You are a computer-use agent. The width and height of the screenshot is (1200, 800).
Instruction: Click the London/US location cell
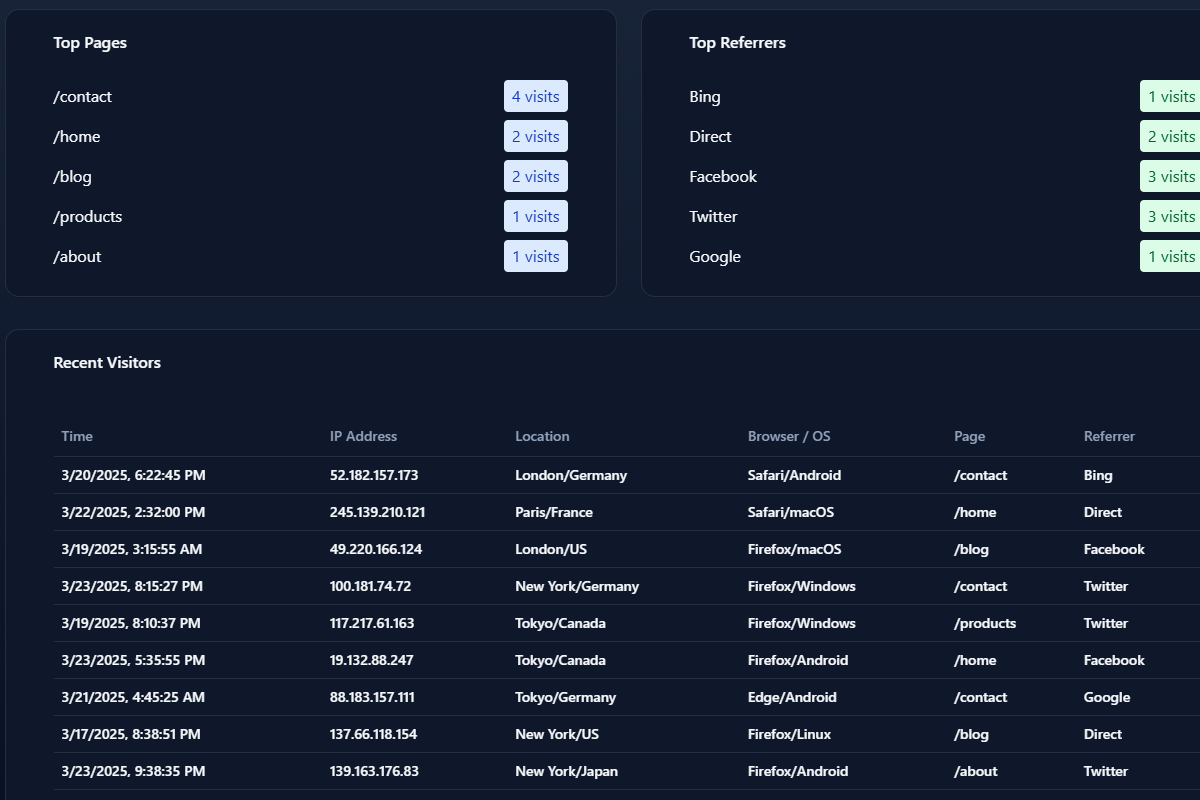tap(551, 549)
